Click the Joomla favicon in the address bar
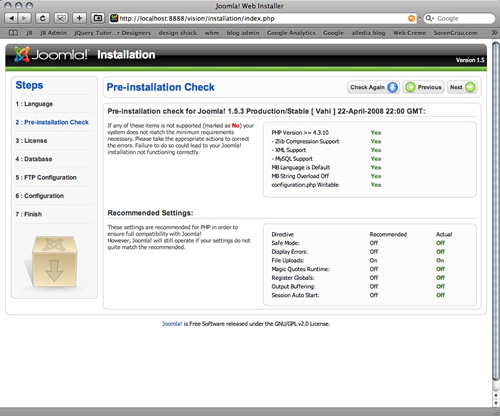500x416 pixels. click(114, 18)
